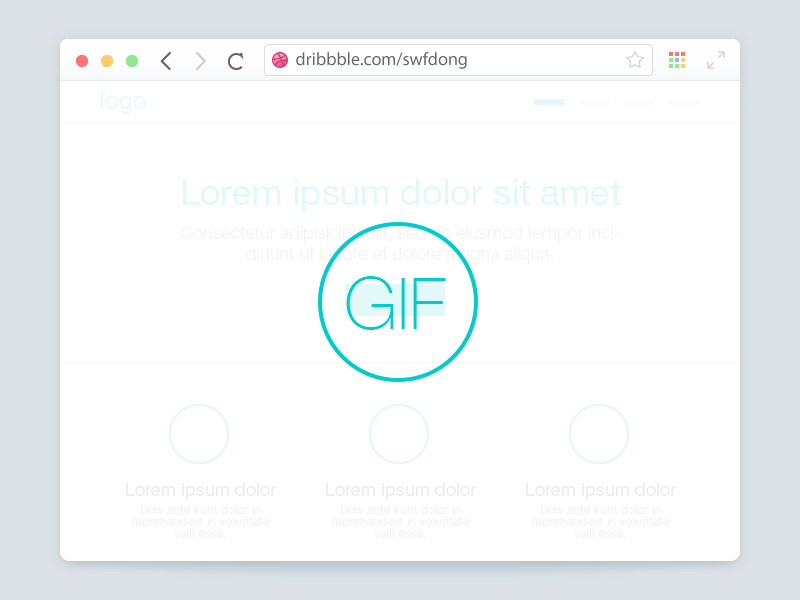Select the third navigation dash in the header
The width and height of the screenshot is (800, 600).
639,102
